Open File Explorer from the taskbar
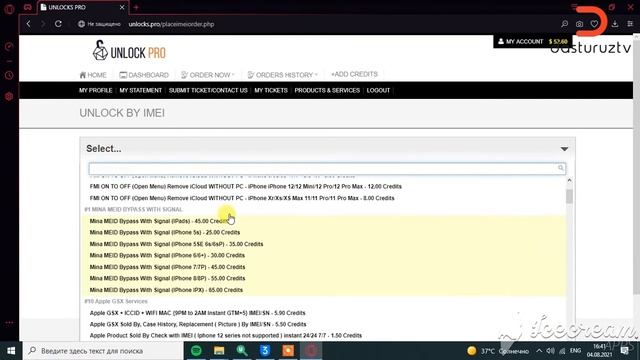Viewport: 640px width, 360px height. [219, 351]
